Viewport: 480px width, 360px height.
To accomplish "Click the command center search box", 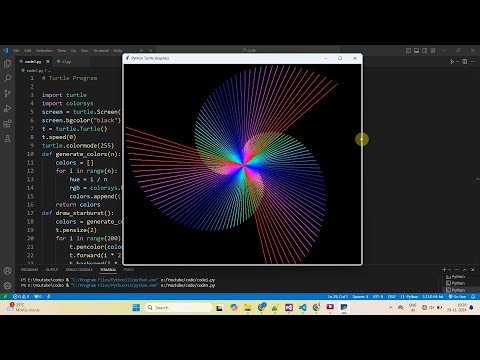I will (250, 50).
